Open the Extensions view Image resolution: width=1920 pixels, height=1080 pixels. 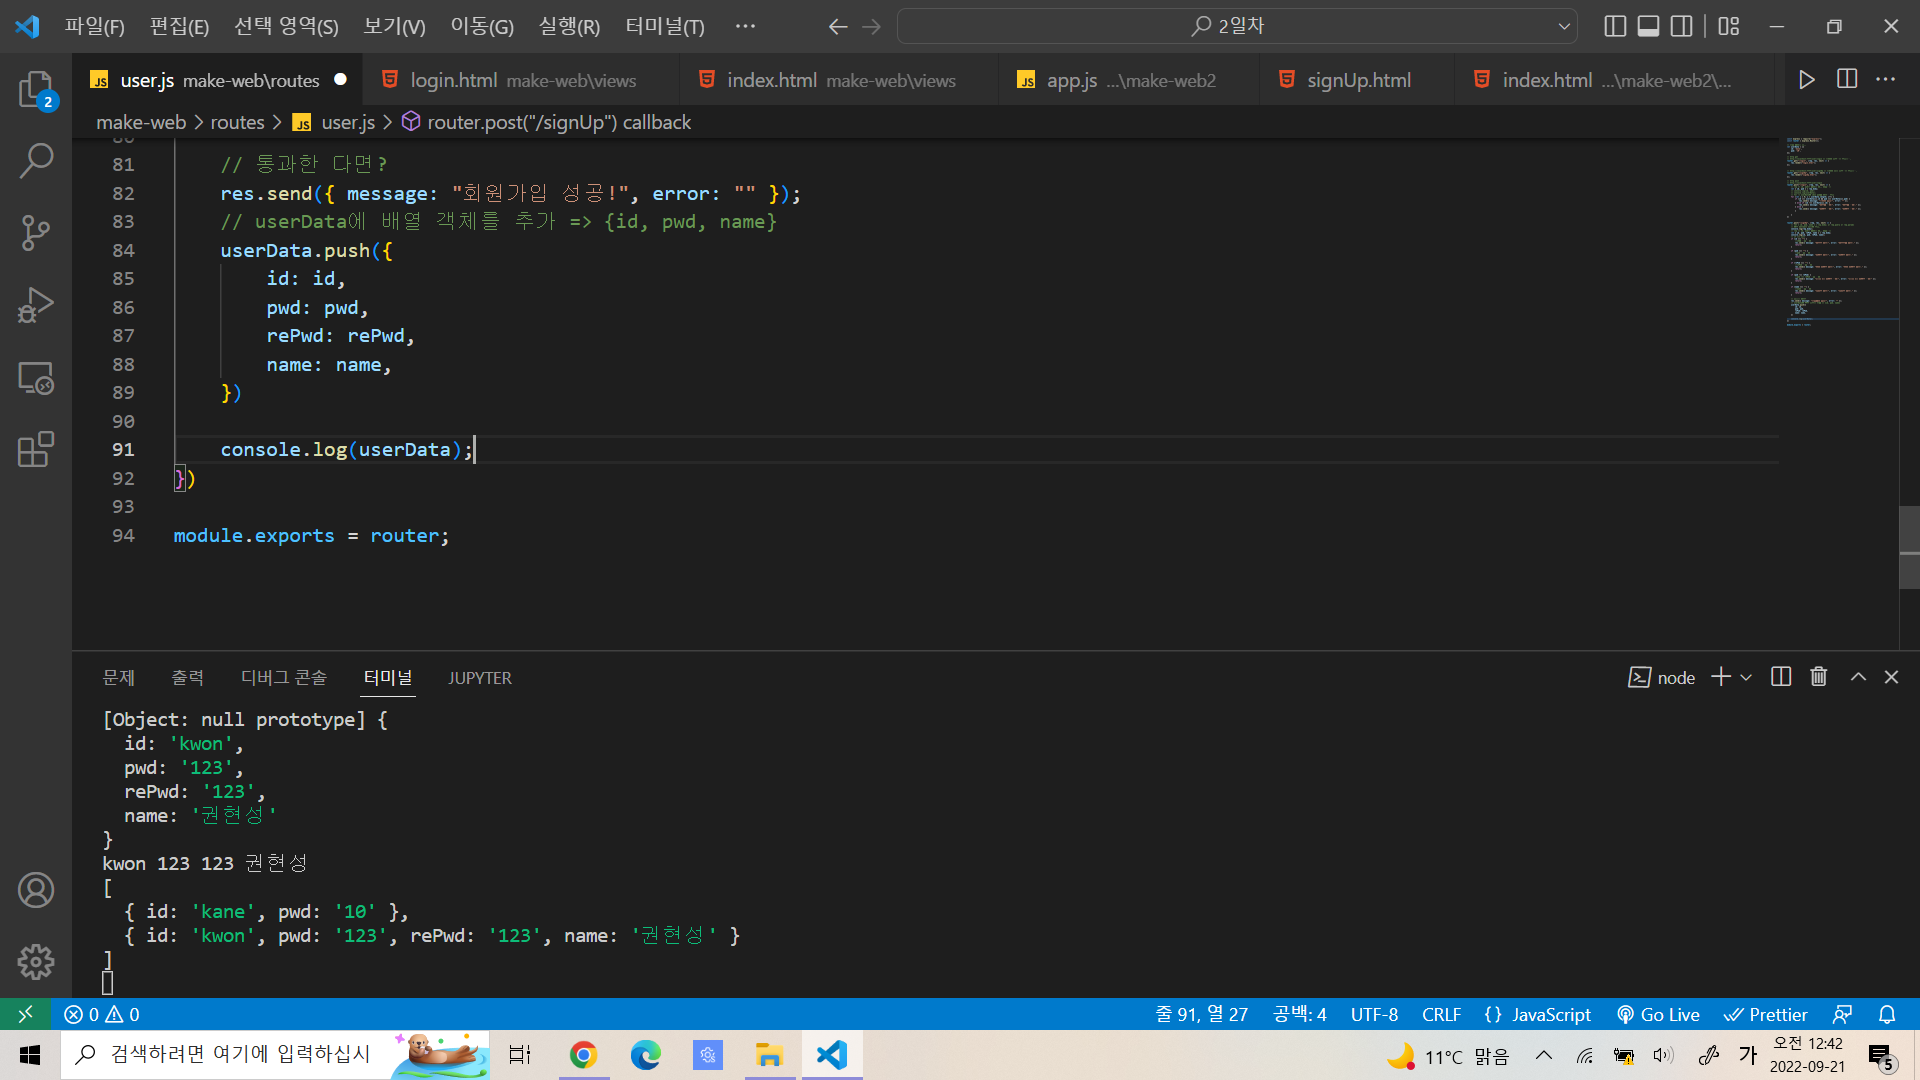point(36,450)
